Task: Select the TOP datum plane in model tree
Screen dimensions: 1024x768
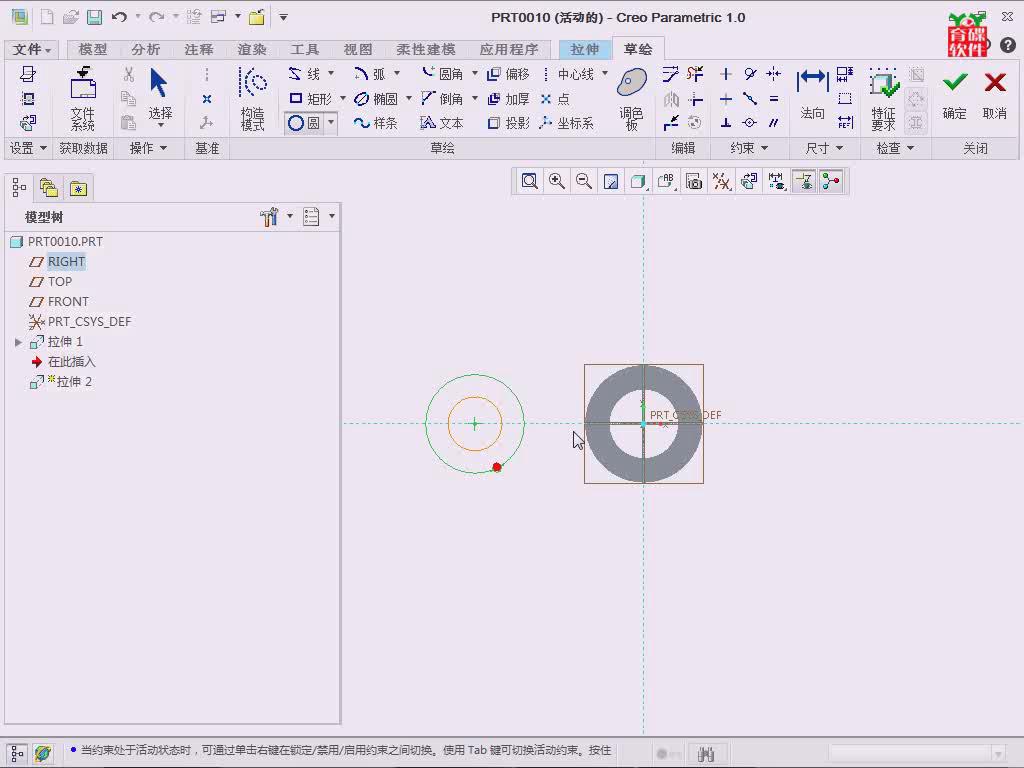Action: [x=59, y=281]
